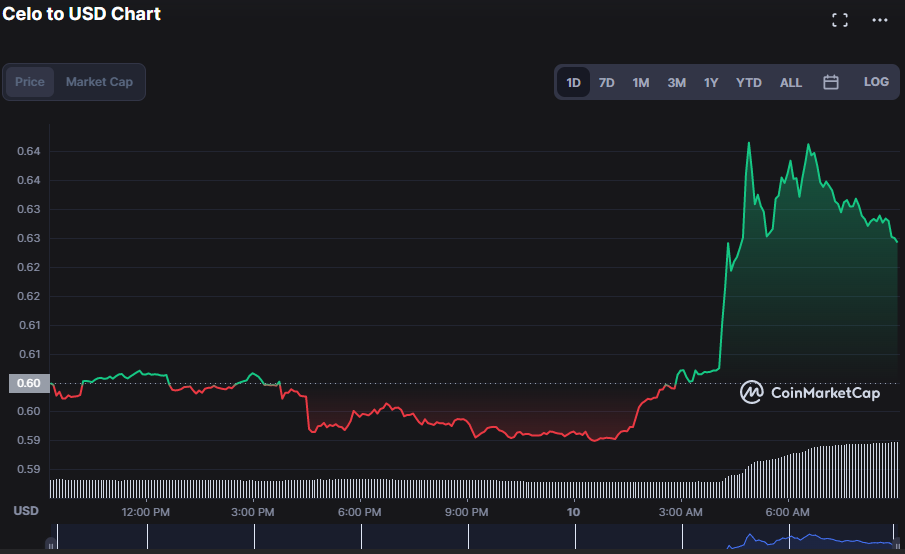This screenshot has width=905, height=554.
Task: Toggle LOG scale on the chart
Action: 876,82
